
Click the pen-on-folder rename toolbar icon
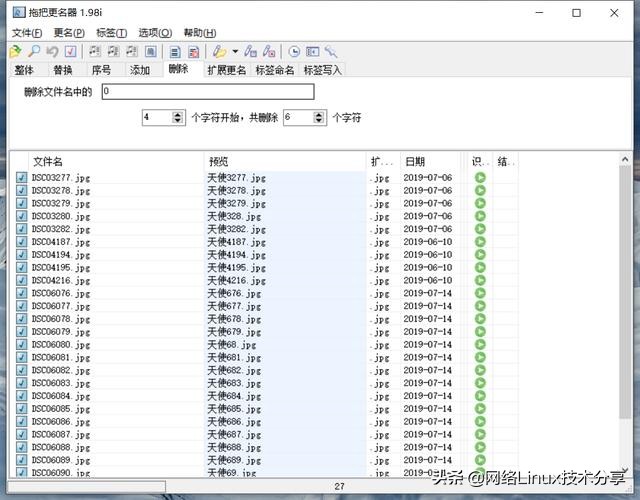tap(219, 51)
